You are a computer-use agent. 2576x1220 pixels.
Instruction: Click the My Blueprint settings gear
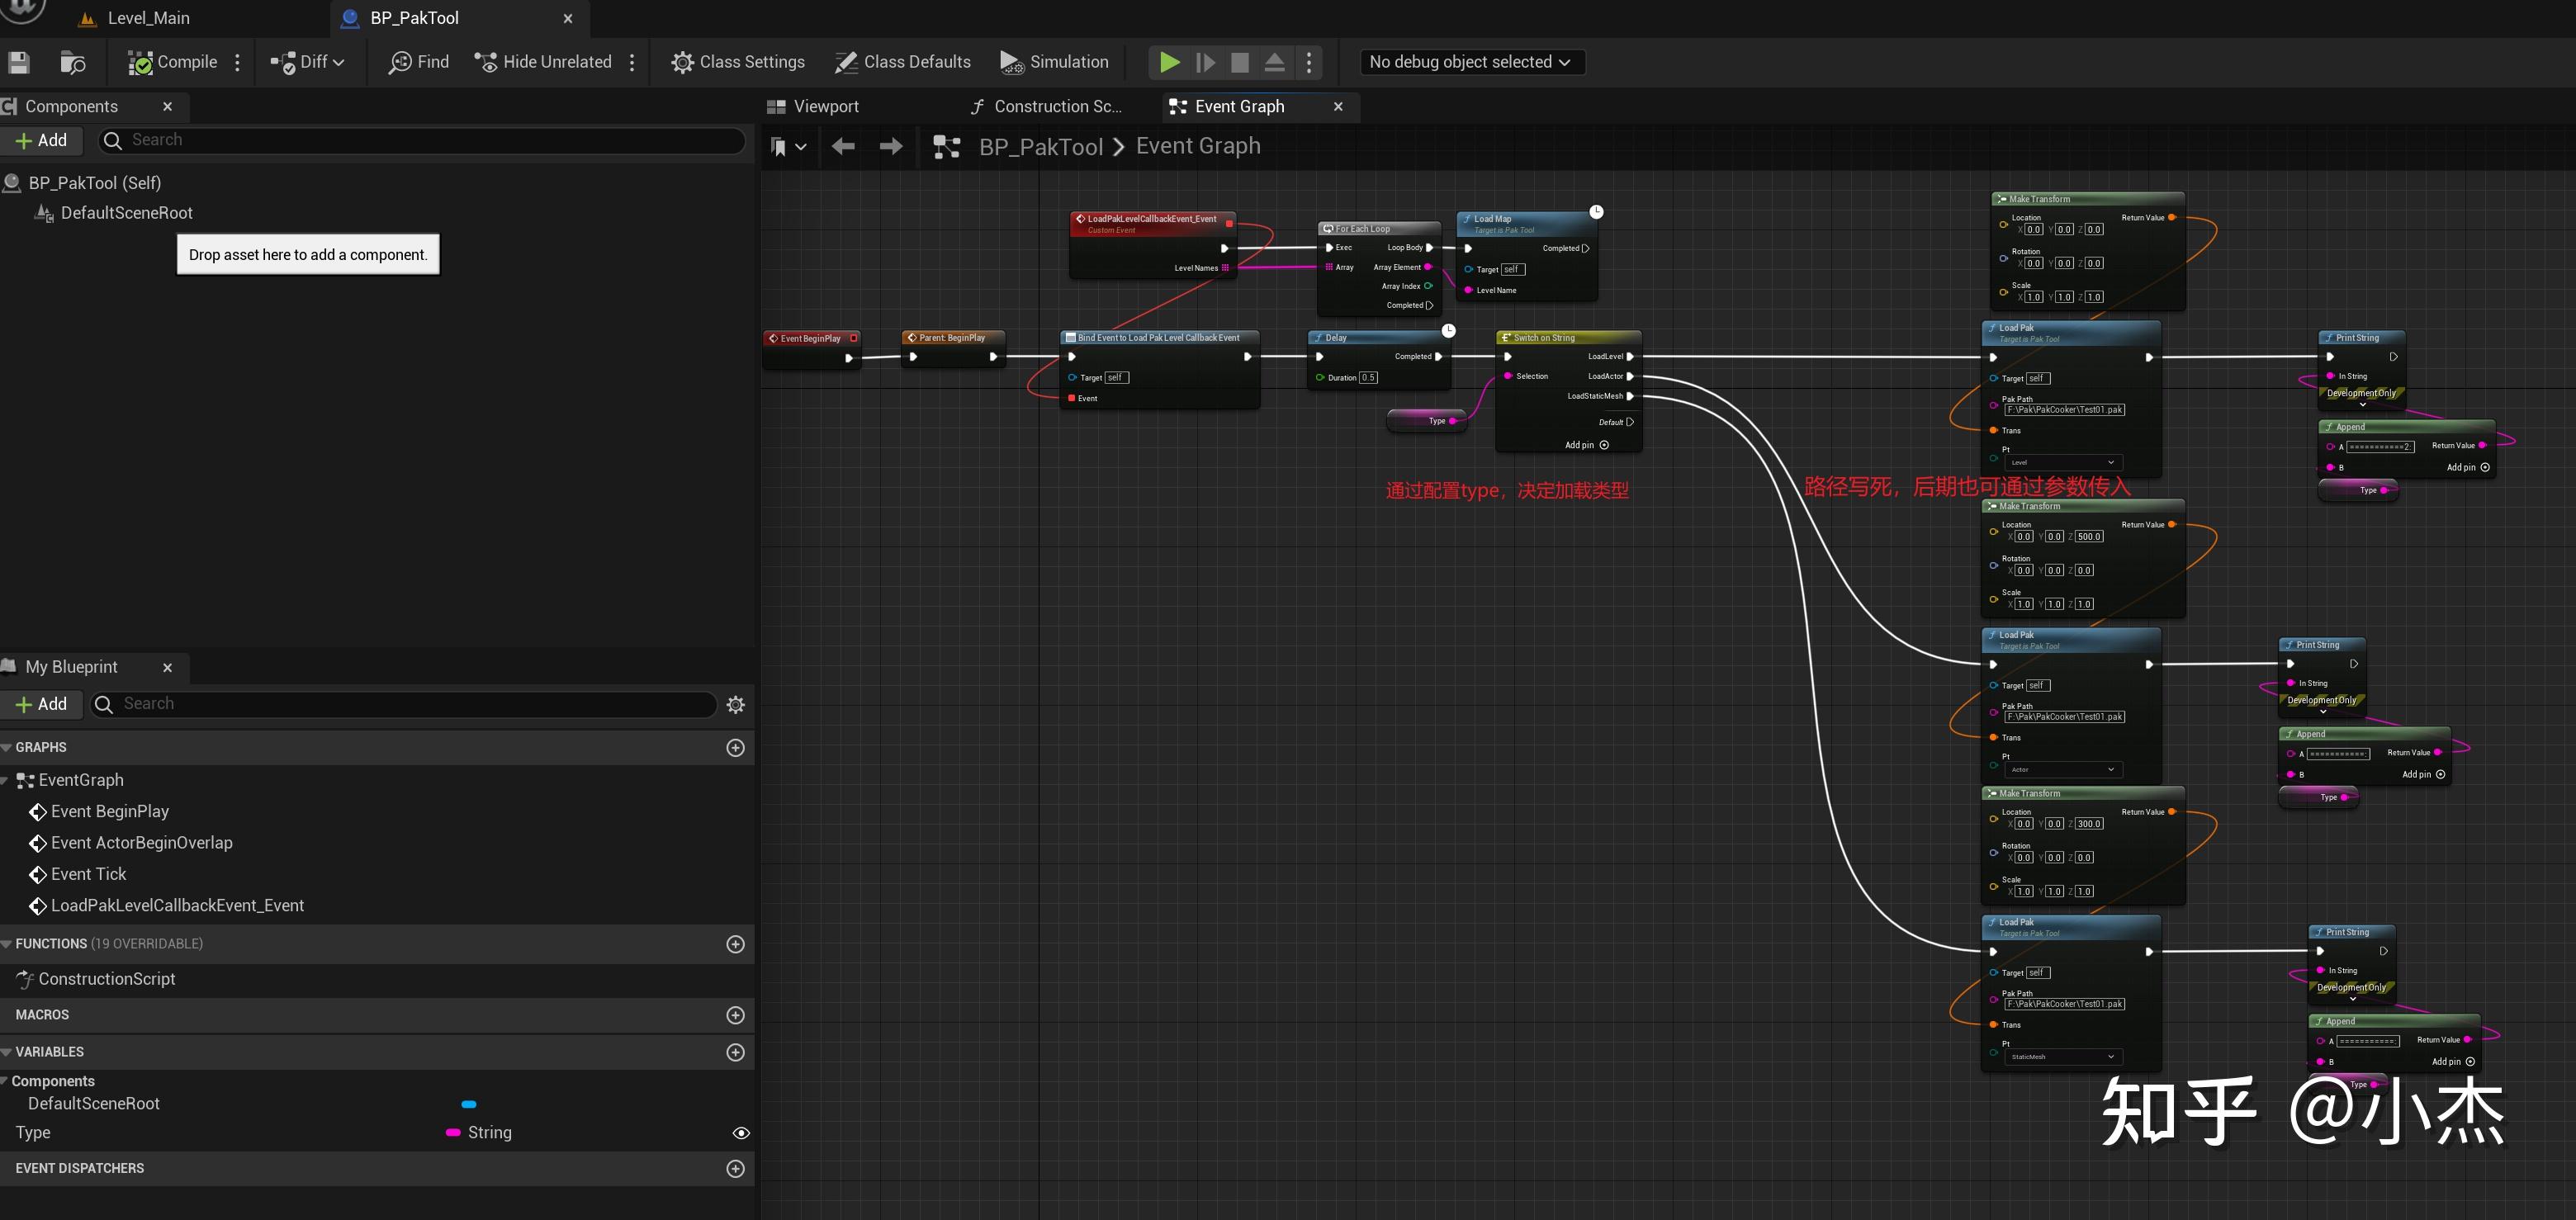pos(736,705)
